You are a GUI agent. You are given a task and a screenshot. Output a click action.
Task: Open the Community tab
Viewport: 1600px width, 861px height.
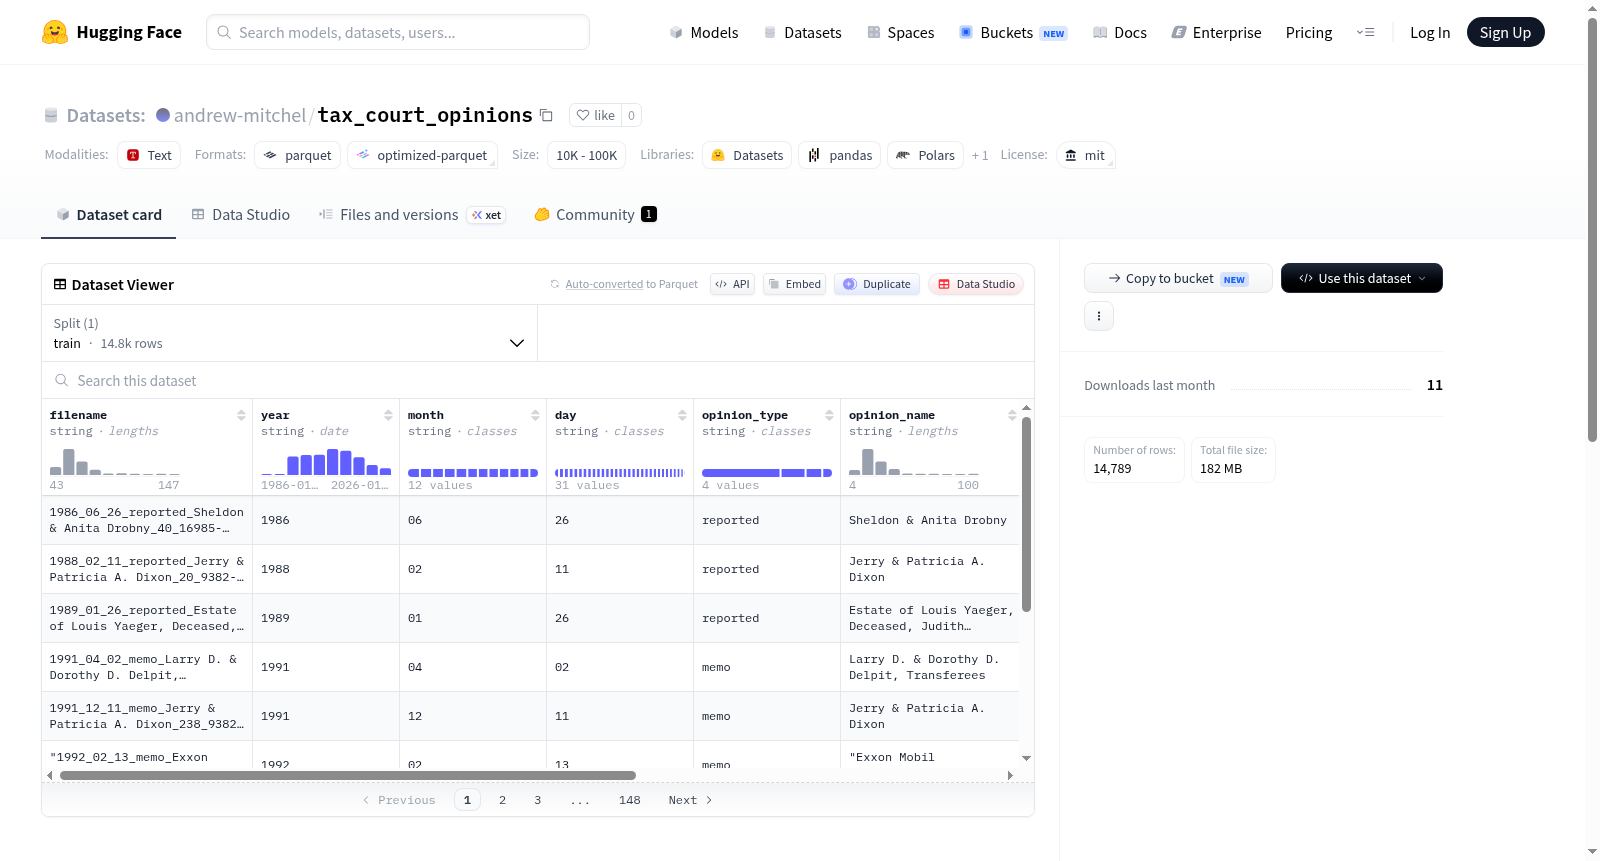[595, 215]
